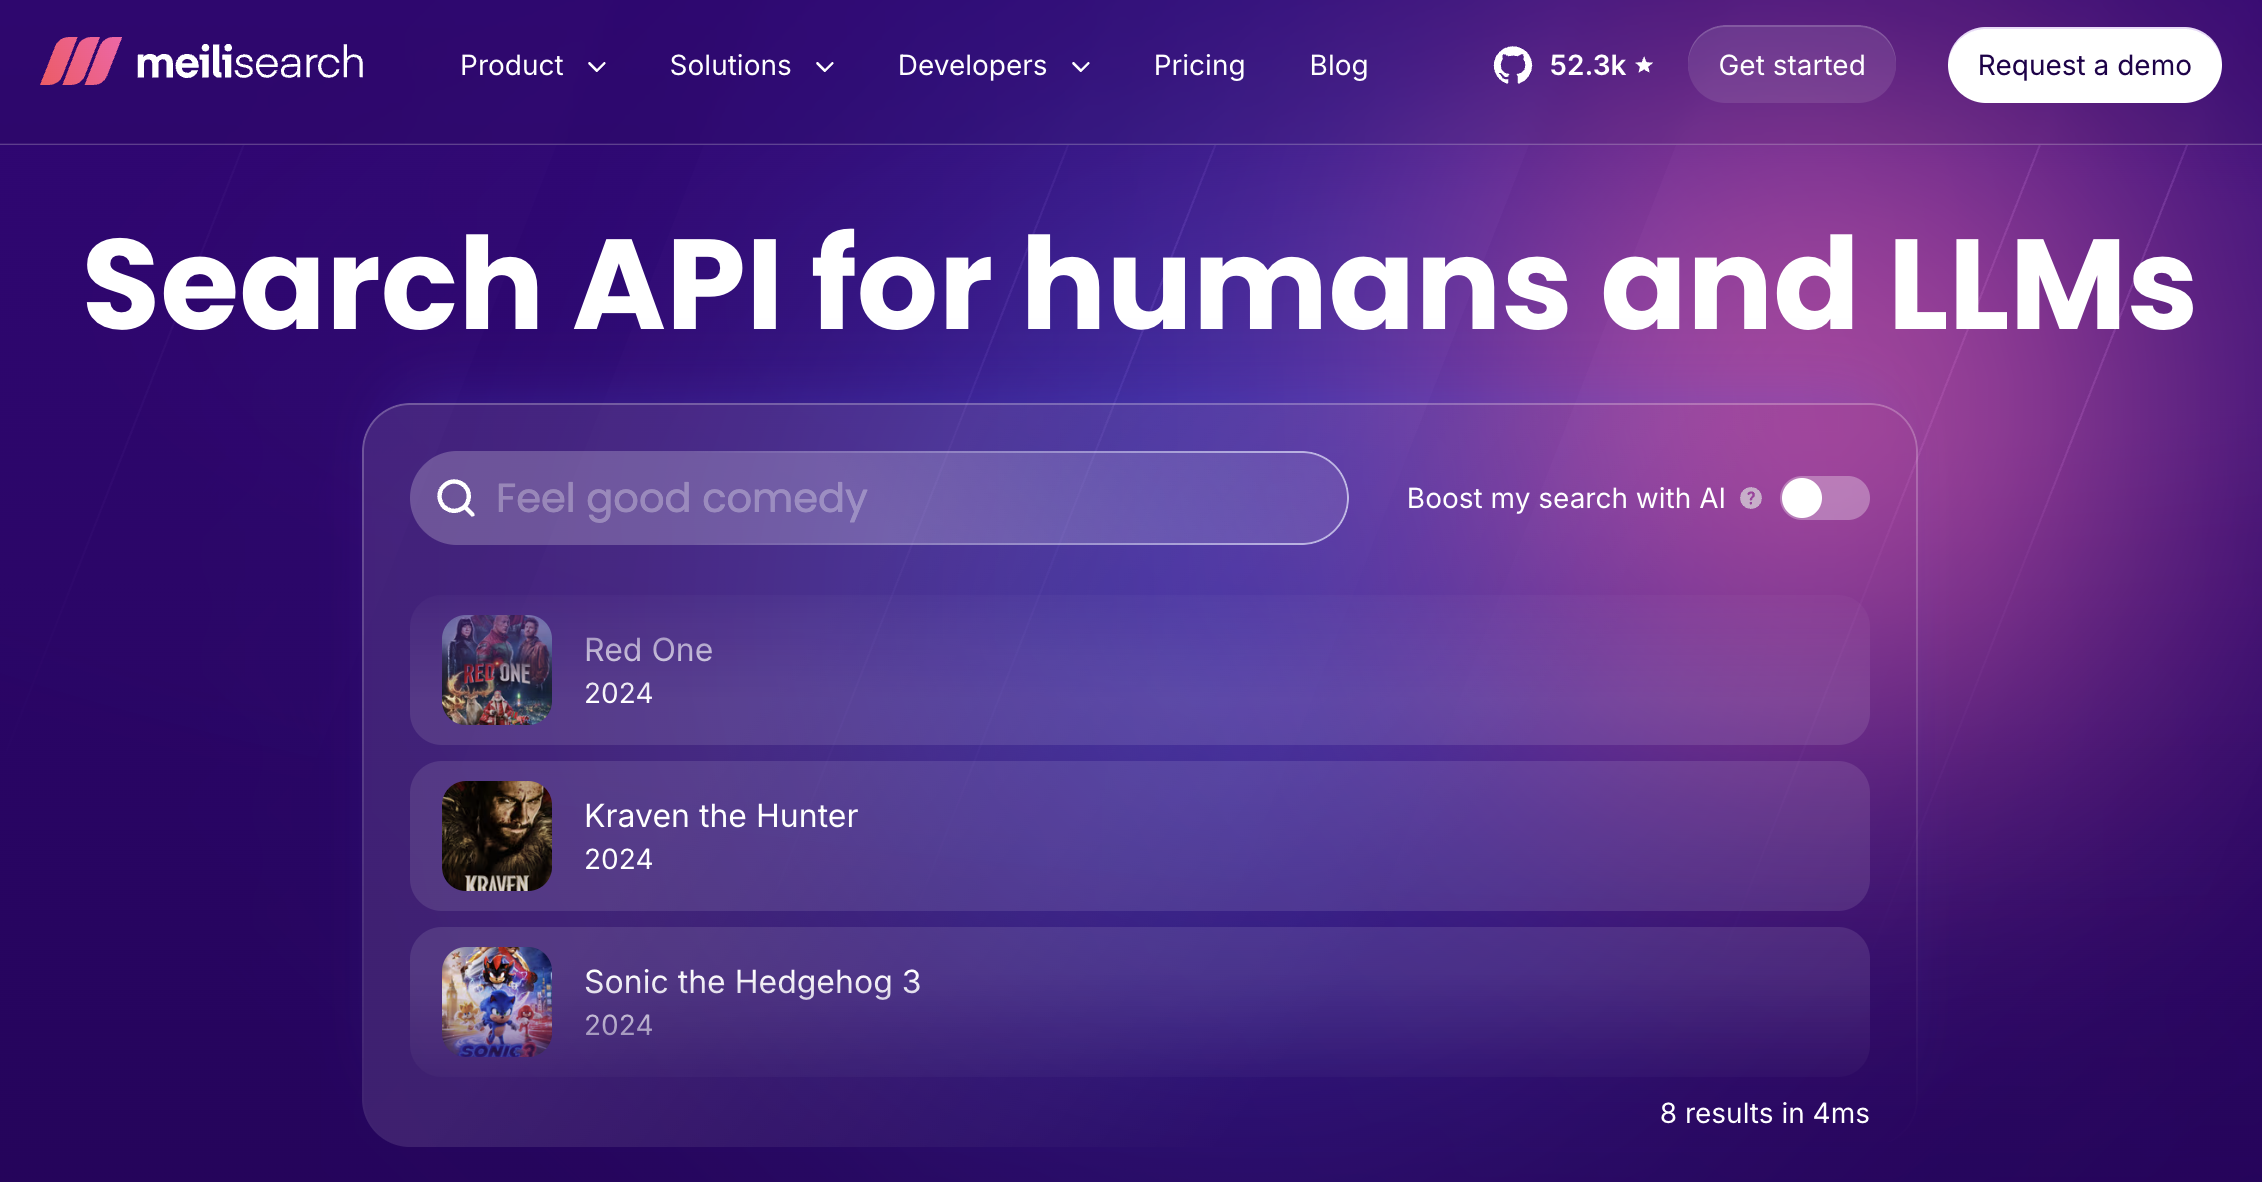Screen dimensions: 2262x1182
Task: Click the GitHub star icon
Action: point(1644,65)
